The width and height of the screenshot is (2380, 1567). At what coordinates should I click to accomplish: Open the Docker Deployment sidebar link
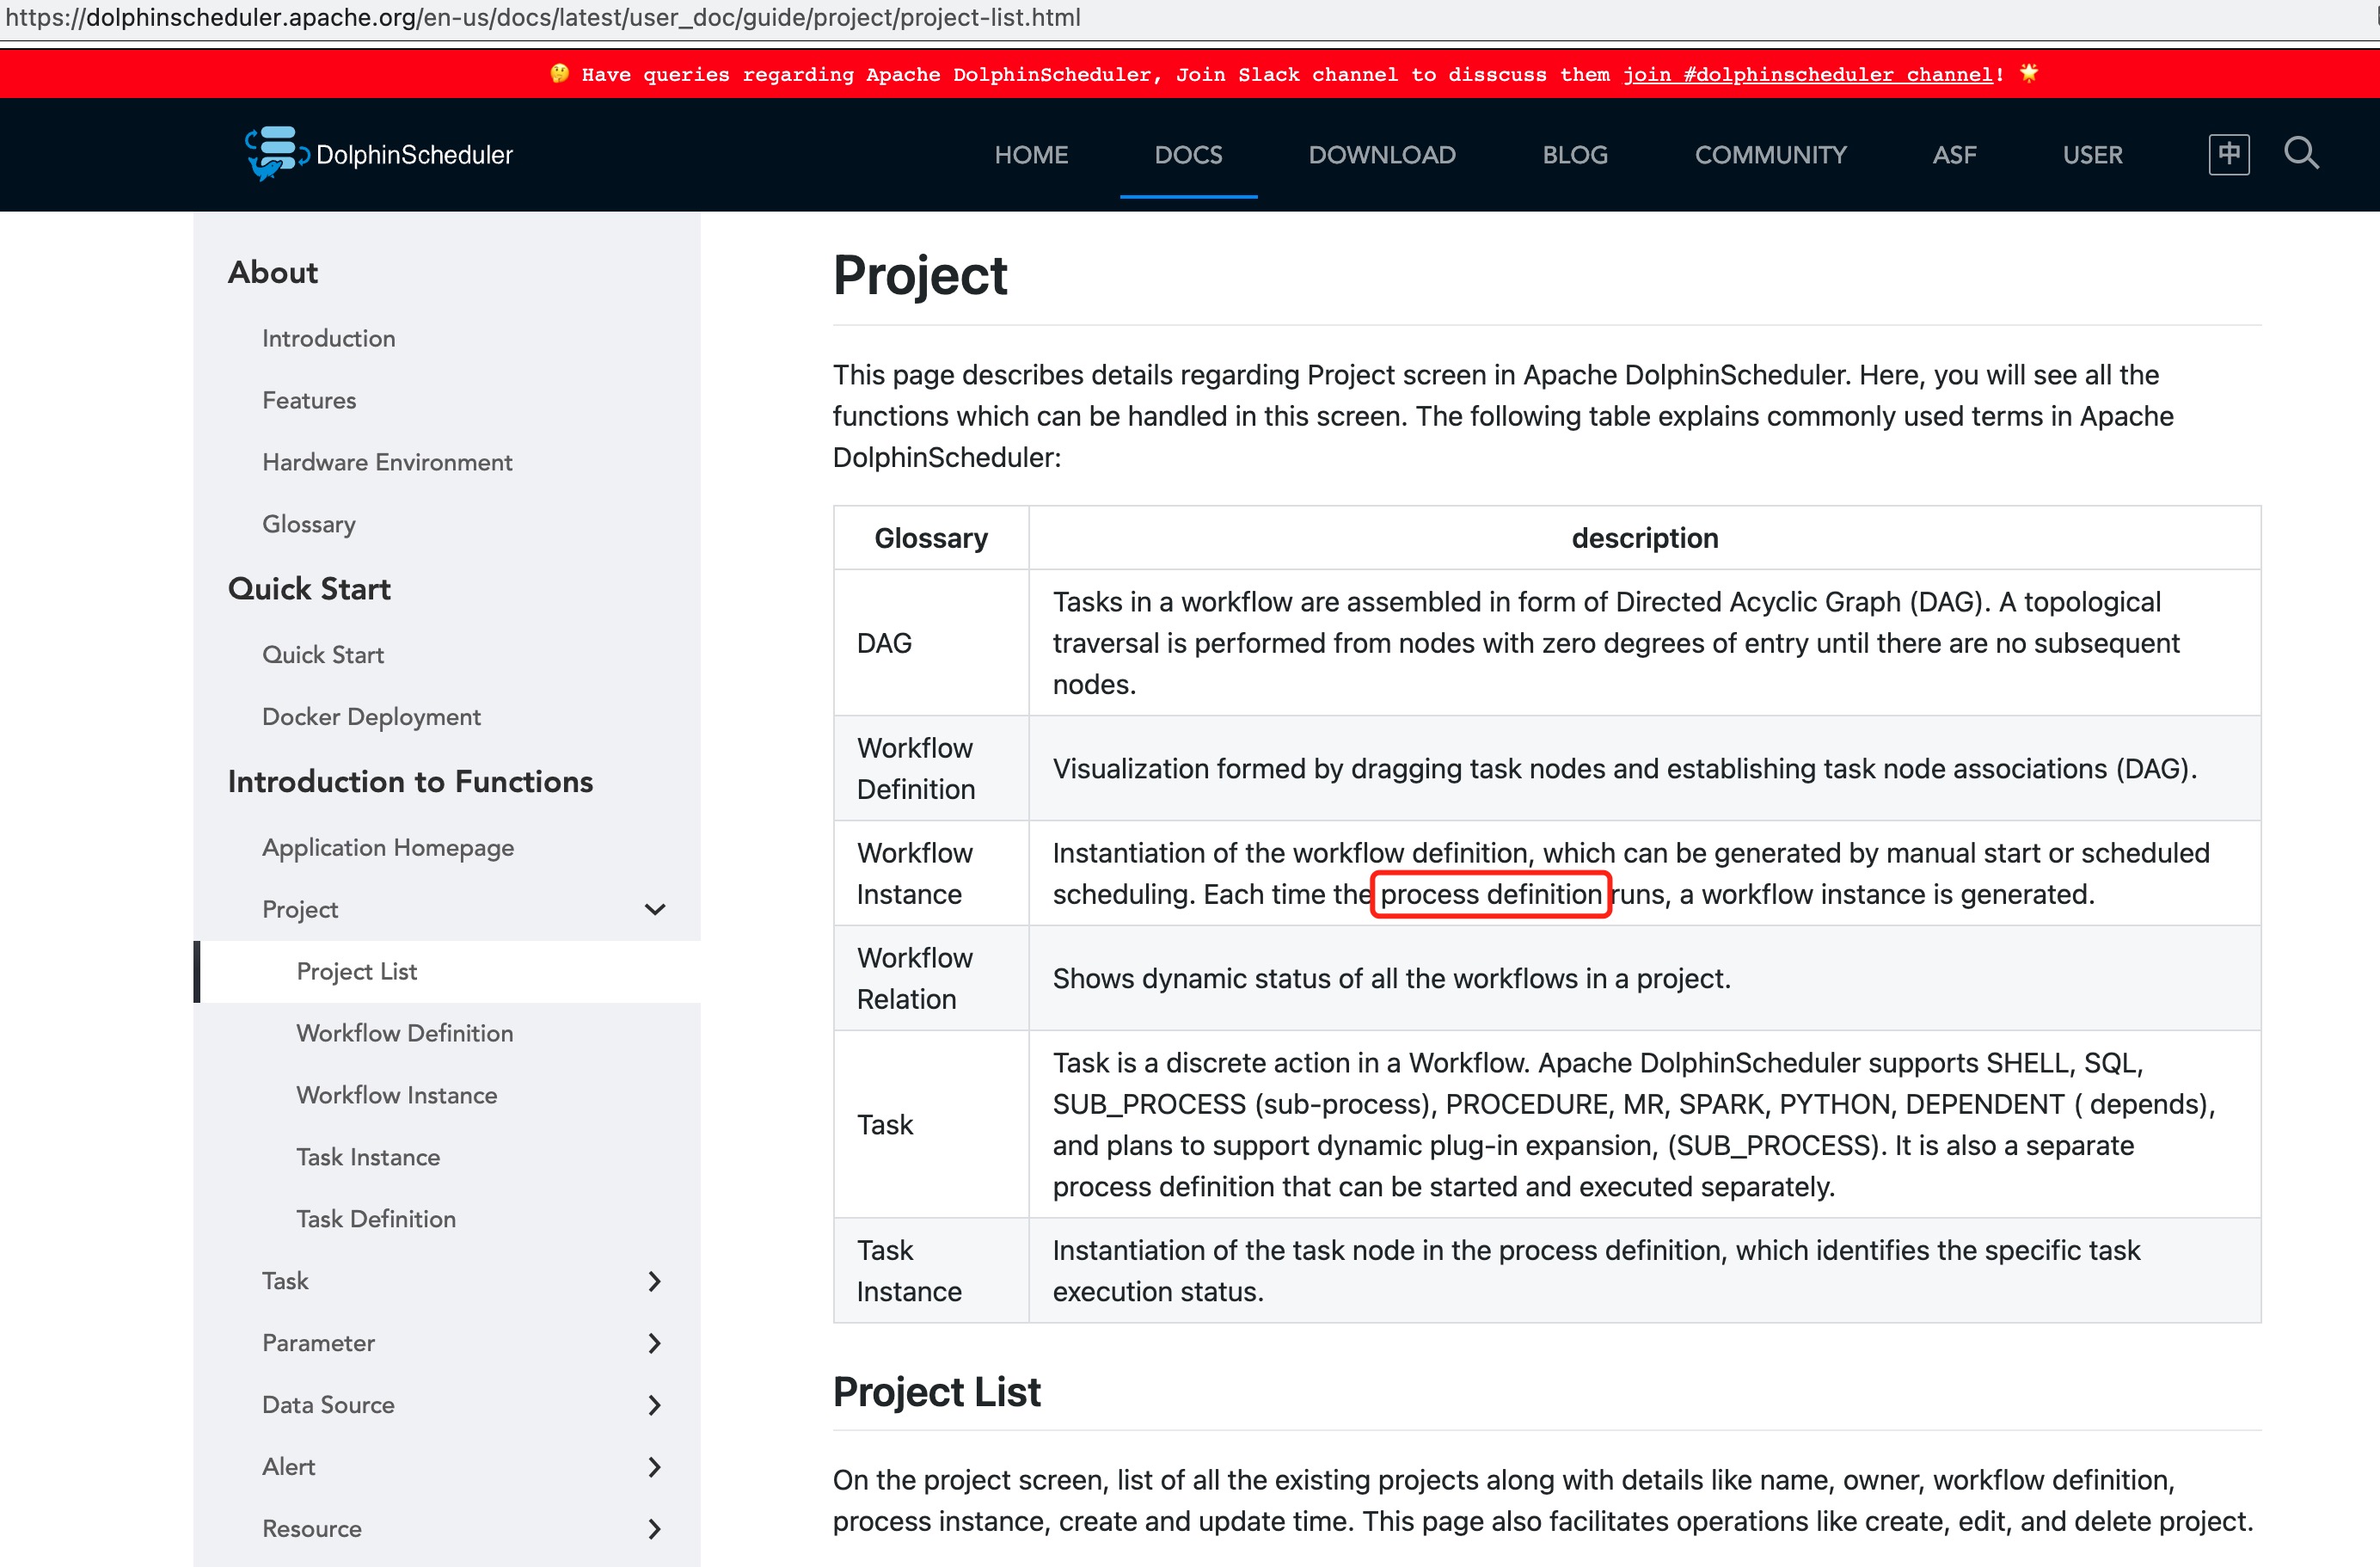(x=371, y=717)
